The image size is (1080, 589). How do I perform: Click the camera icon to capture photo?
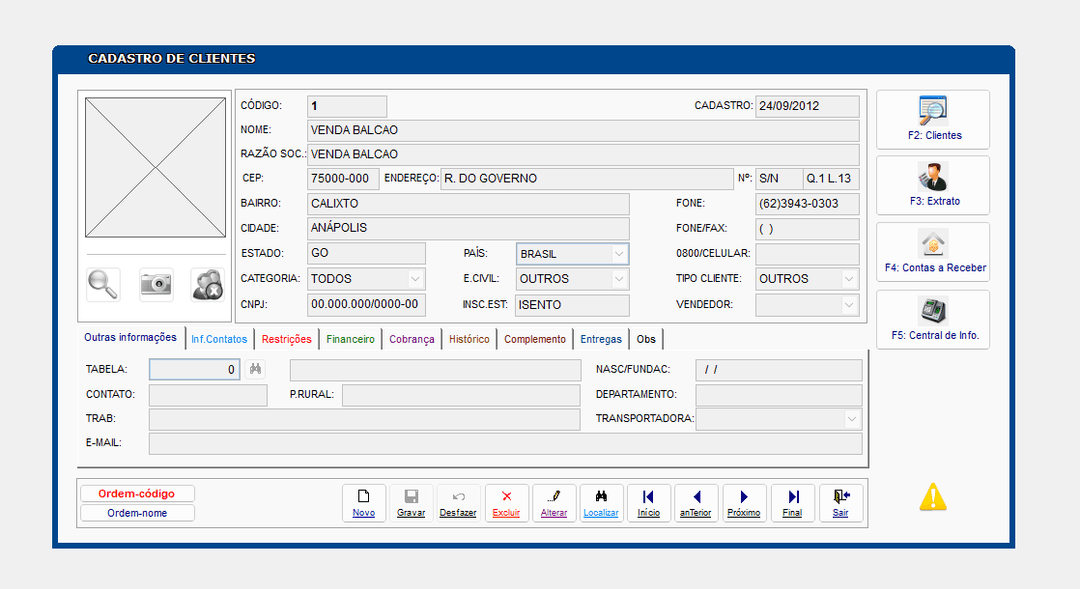coord(156,285)
